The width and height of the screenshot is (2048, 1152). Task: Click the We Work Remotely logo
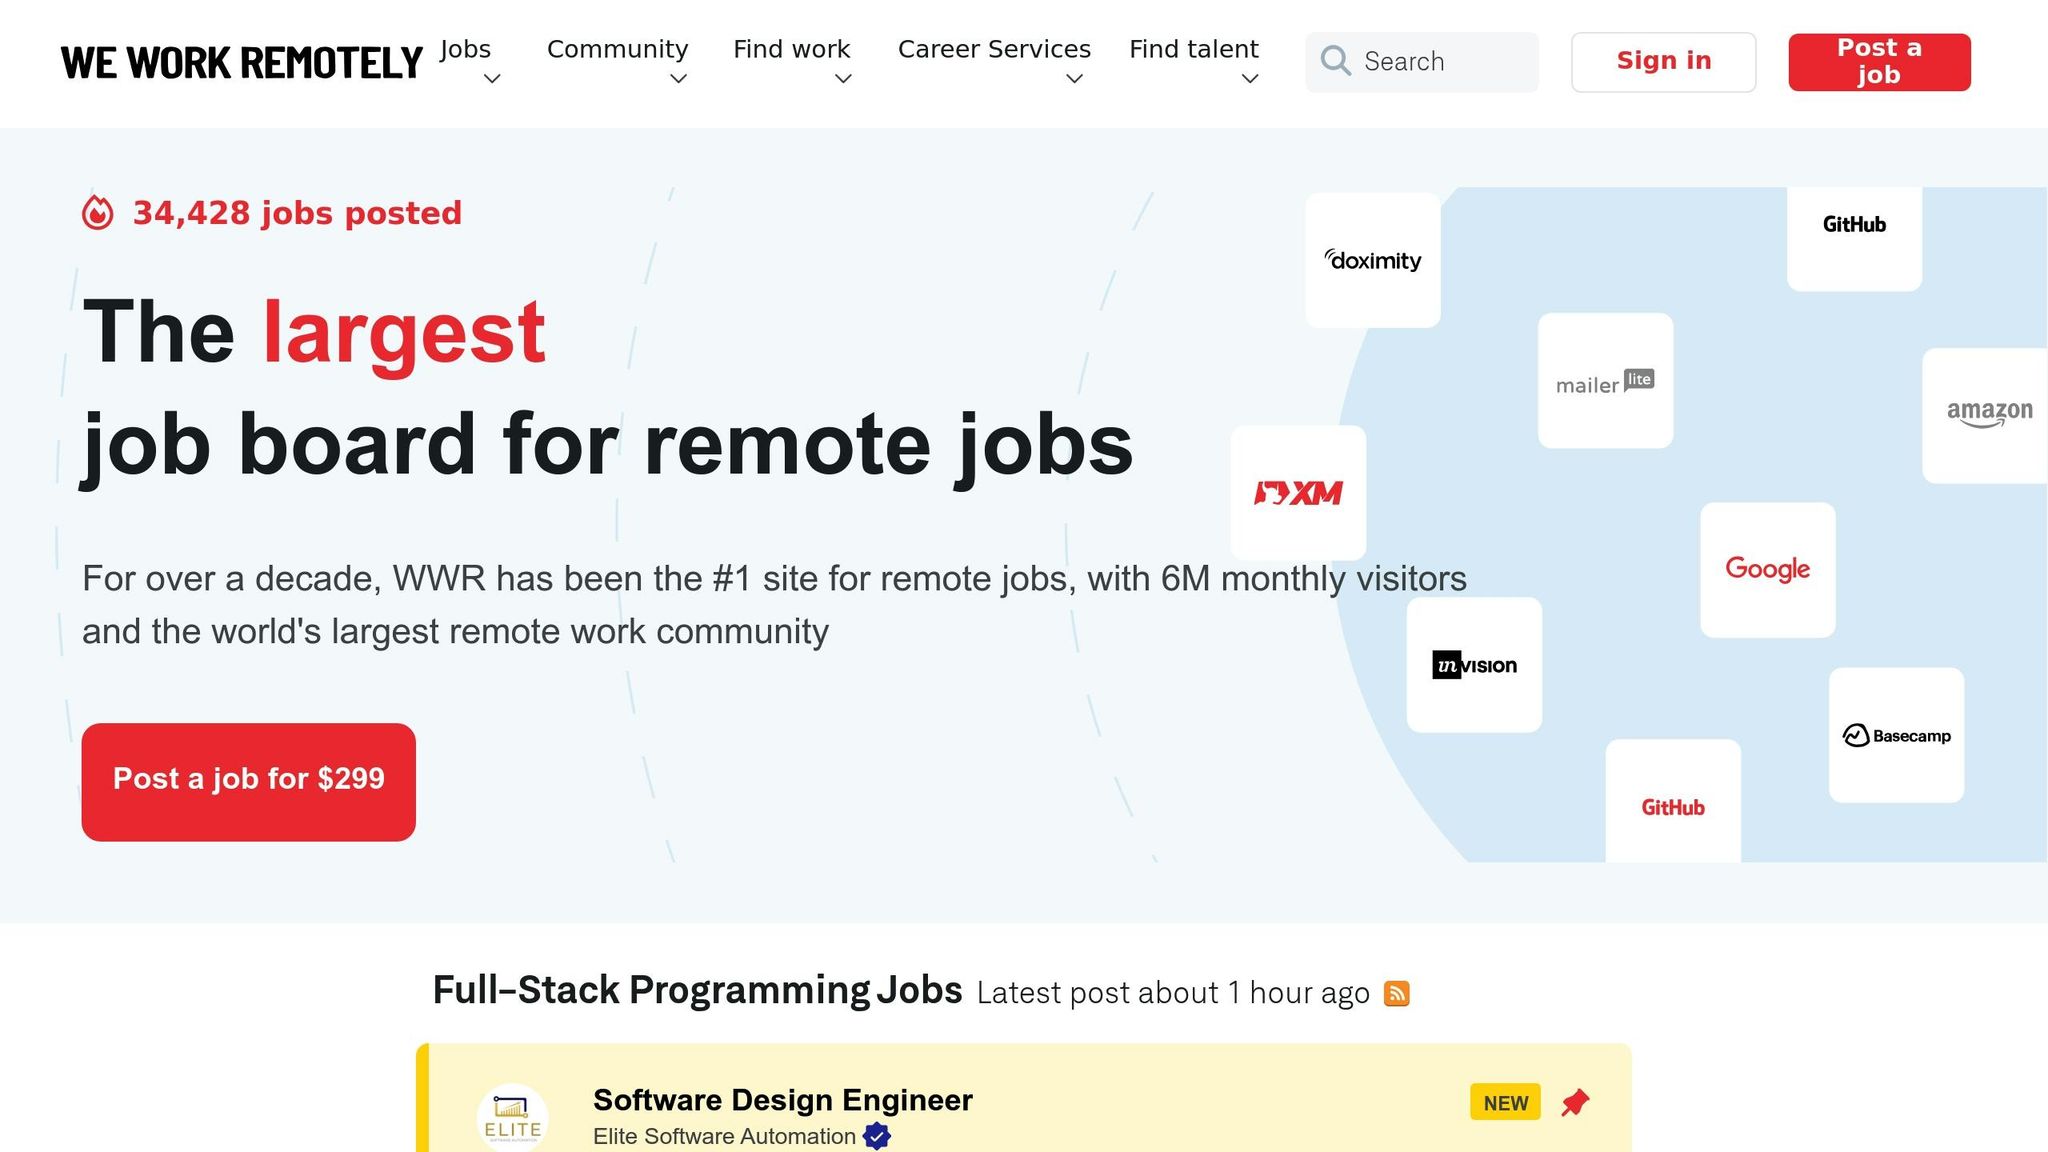pyautogui.click(x=241, y=62)
